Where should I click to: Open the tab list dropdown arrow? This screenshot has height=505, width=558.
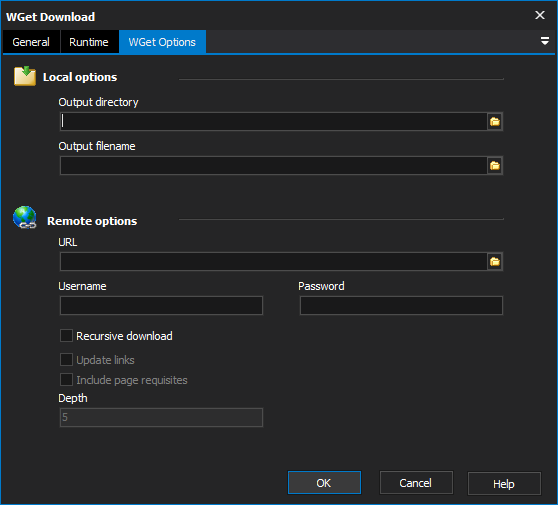pyautogui.click(x=544, y=41)
